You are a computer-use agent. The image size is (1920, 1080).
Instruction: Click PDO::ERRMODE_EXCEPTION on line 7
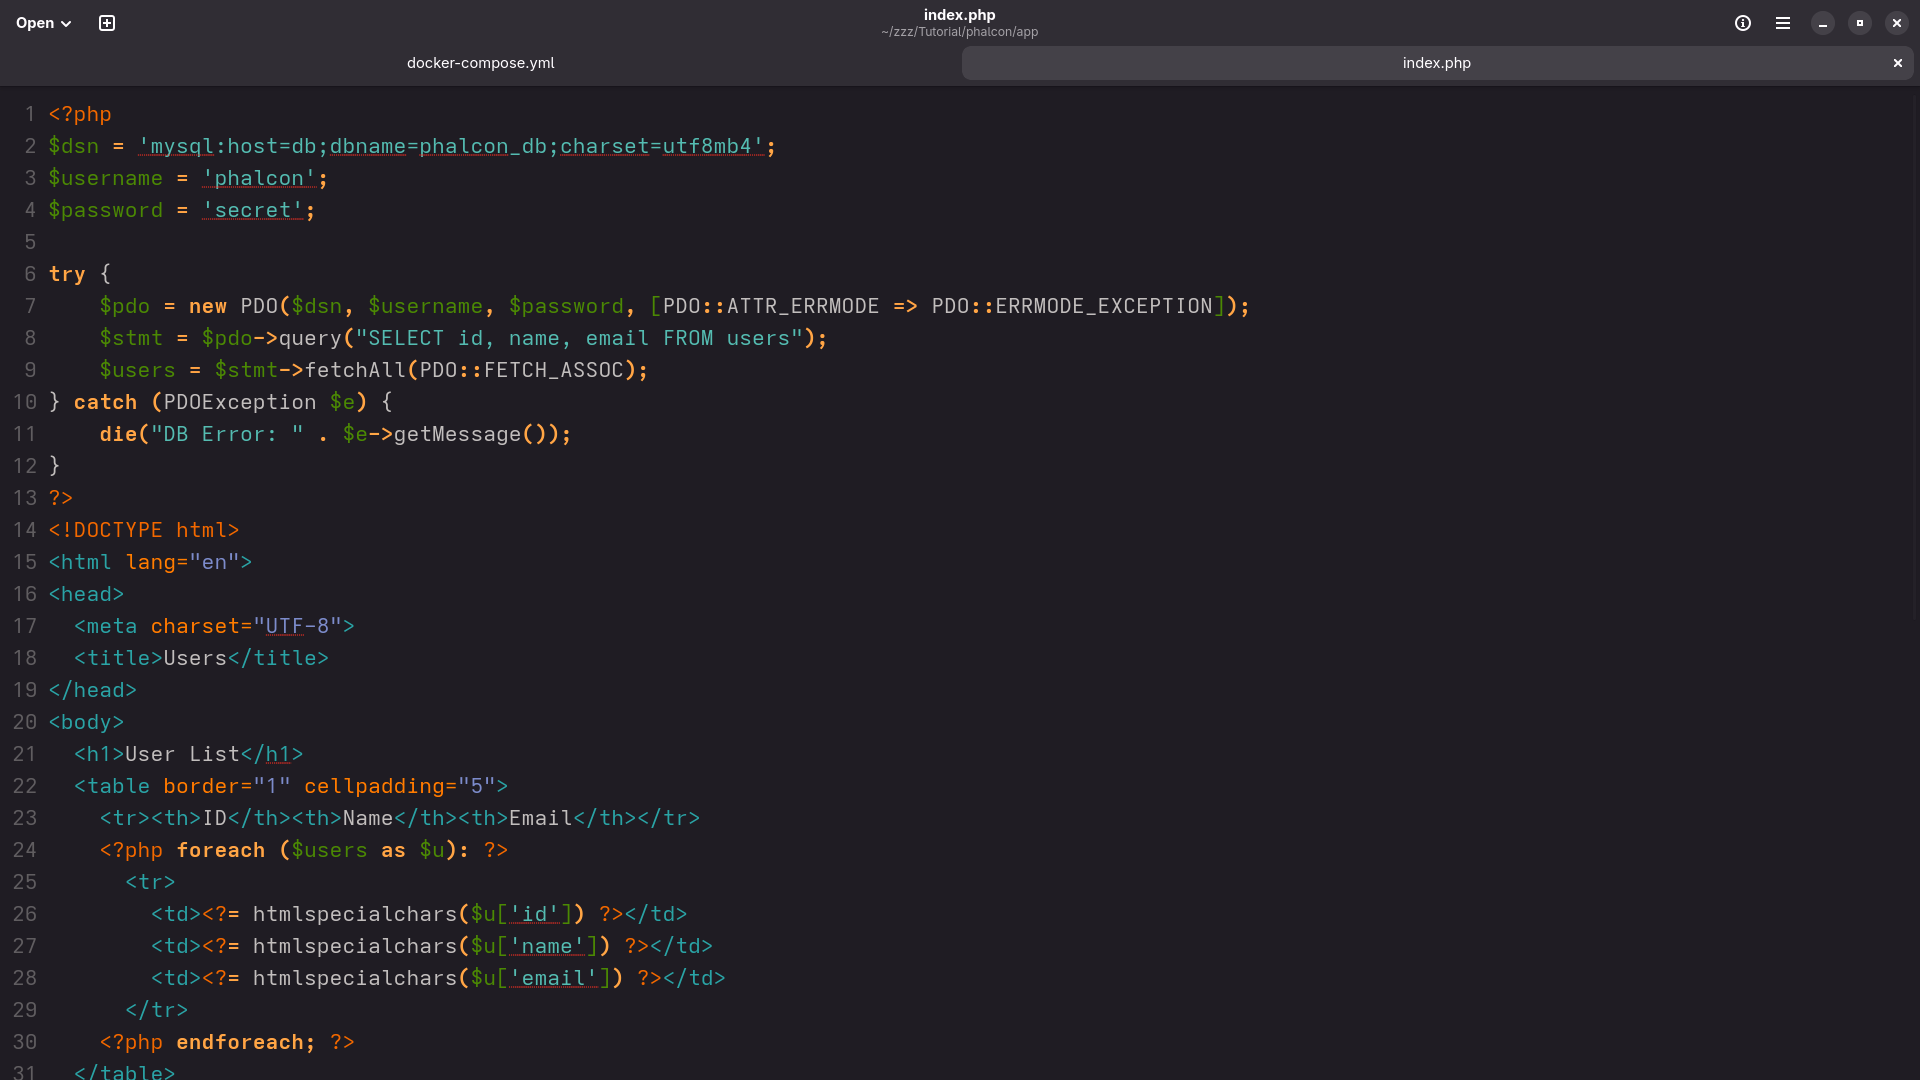(x=1072, y=306)
